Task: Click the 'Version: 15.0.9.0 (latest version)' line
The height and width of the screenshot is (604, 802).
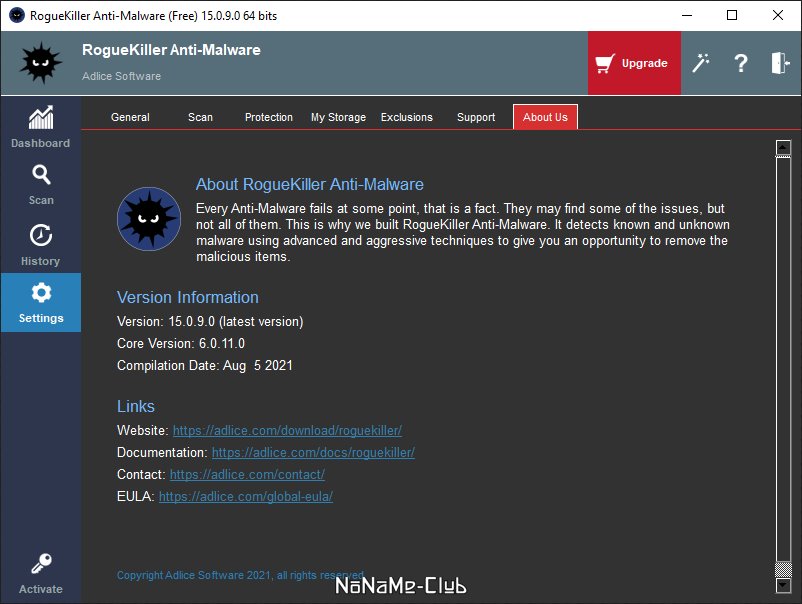Action: click(210, 322)
